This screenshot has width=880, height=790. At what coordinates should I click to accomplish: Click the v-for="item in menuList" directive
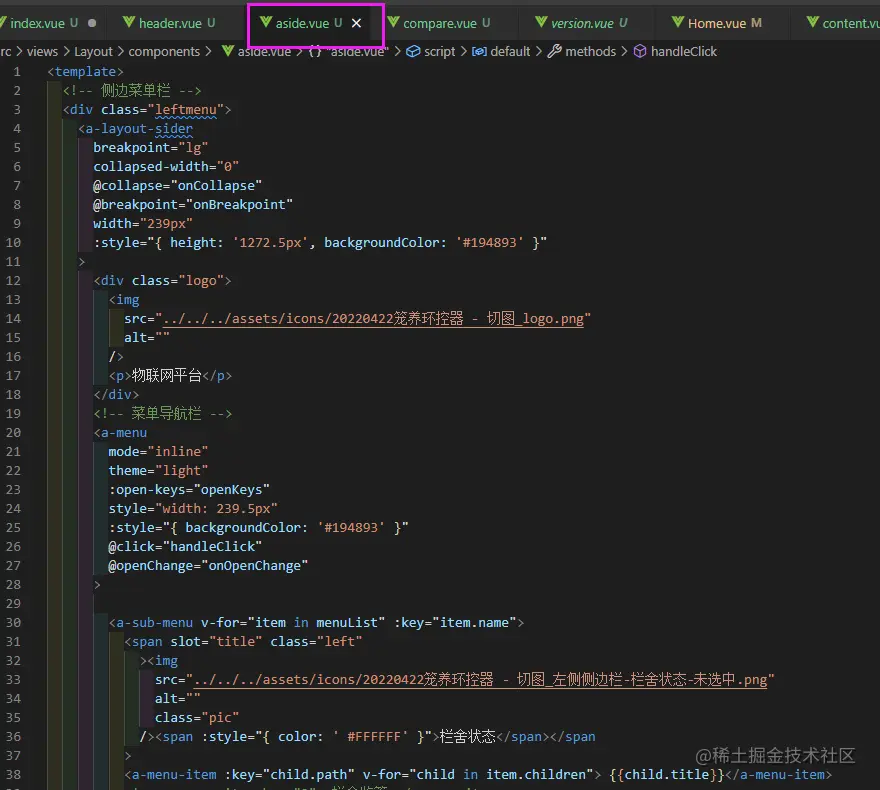[293, 623]
